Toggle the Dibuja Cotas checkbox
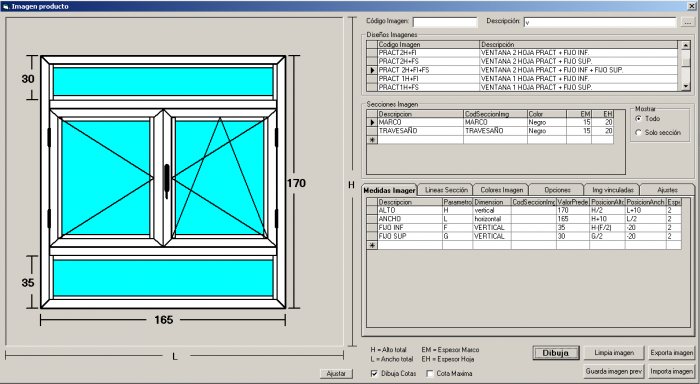This screenshot has width=700, height=384. (374, 373)
